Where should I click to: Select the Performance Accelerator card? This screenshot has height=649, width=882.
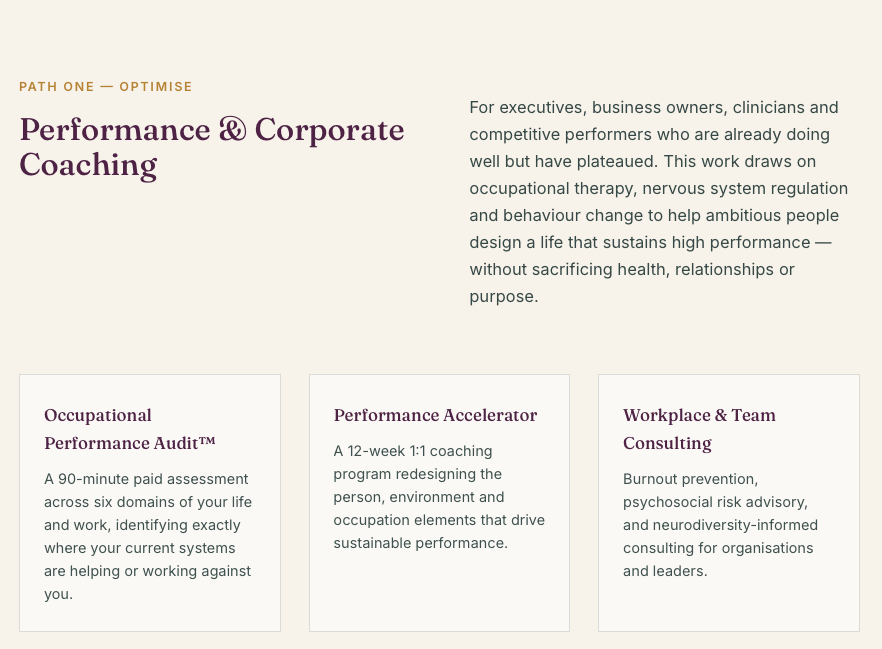[x=439, y=503]
